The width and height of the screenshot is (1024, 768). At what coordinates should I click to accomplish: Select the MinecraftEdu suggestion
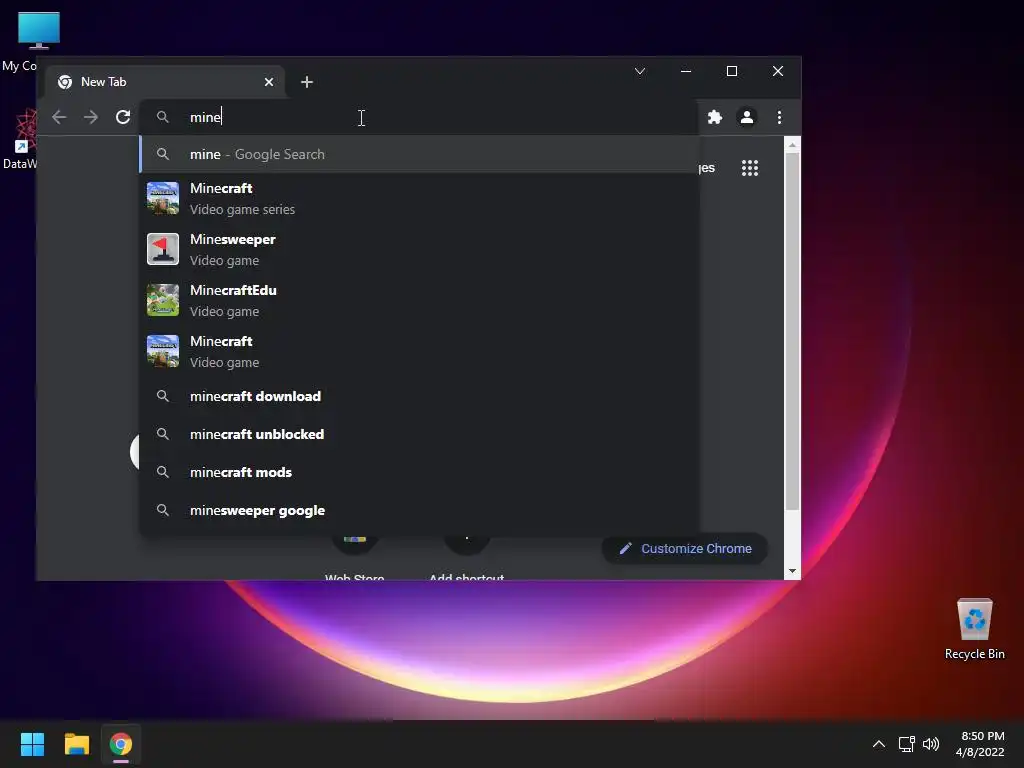pos(419,300)
